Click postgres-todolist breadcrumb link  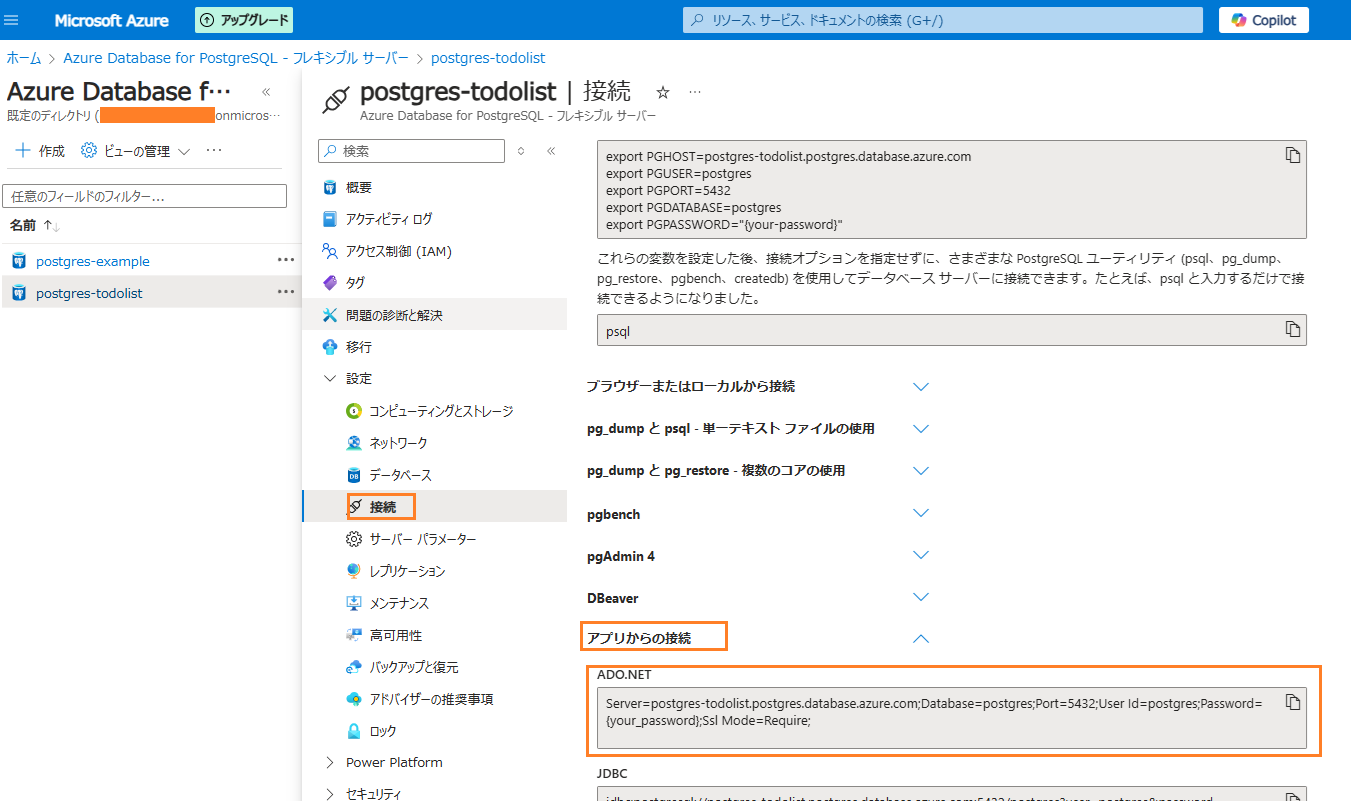click(x=488, y=58)
